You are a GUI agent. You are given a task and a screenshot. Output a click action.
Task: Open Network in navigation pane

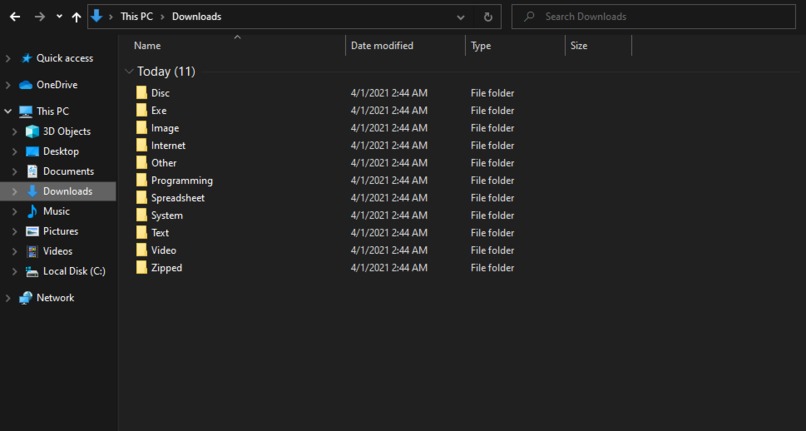pyautogui.click(x=55, y=298)
